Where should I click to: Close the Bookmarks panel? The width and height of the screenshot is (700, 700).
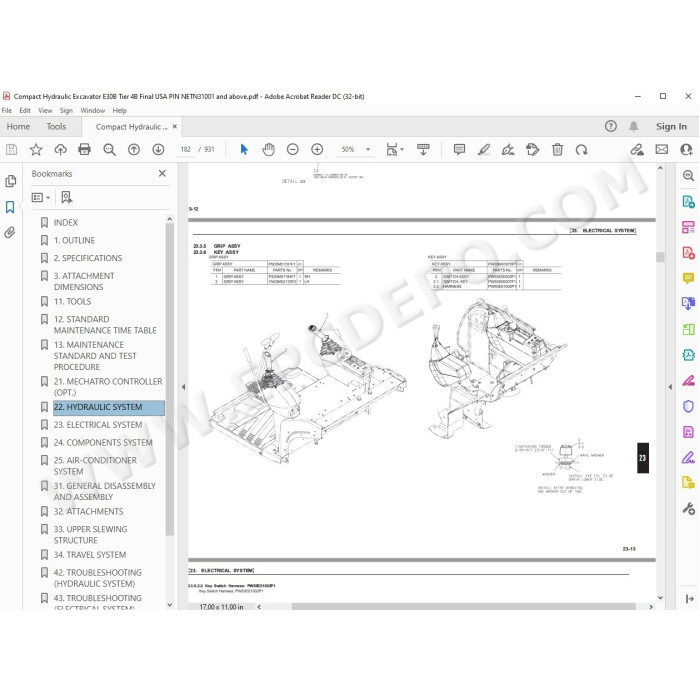pyautogui.click(x=162, y=173)
